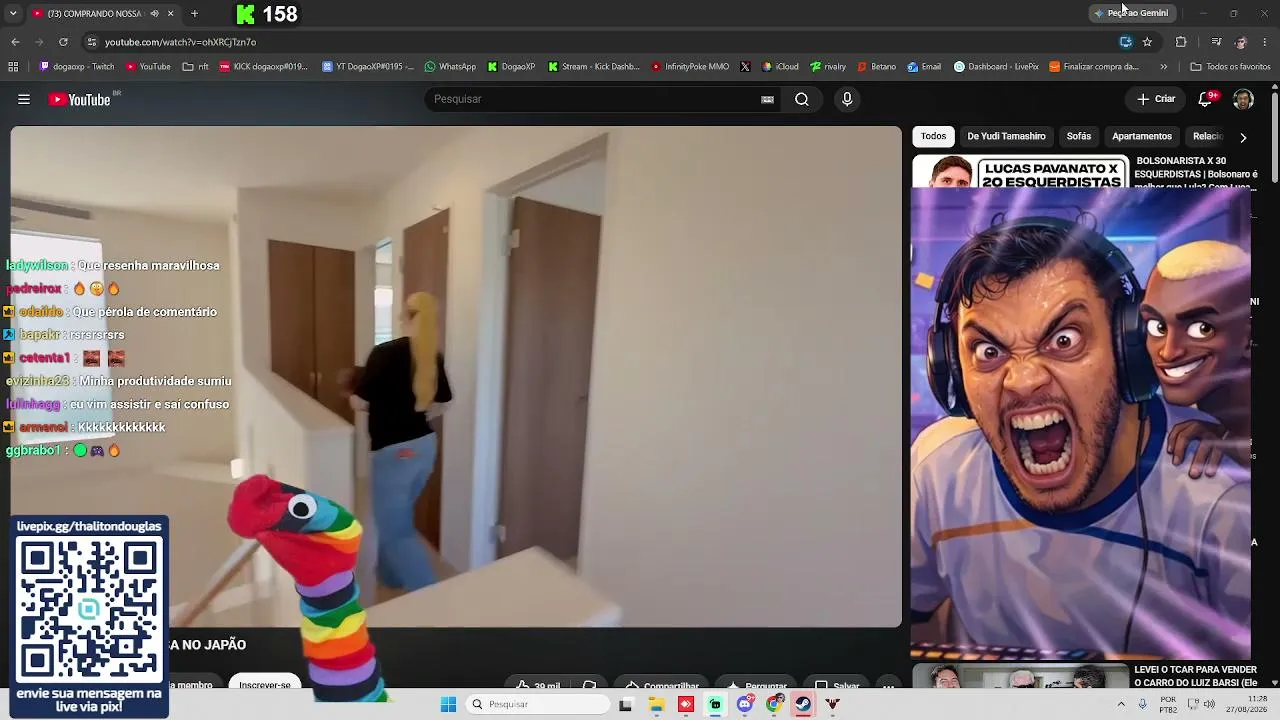Screen dimensions: 1280x720
Task: Open the 'Email' bookmark
Action: [x=924, y=67]
